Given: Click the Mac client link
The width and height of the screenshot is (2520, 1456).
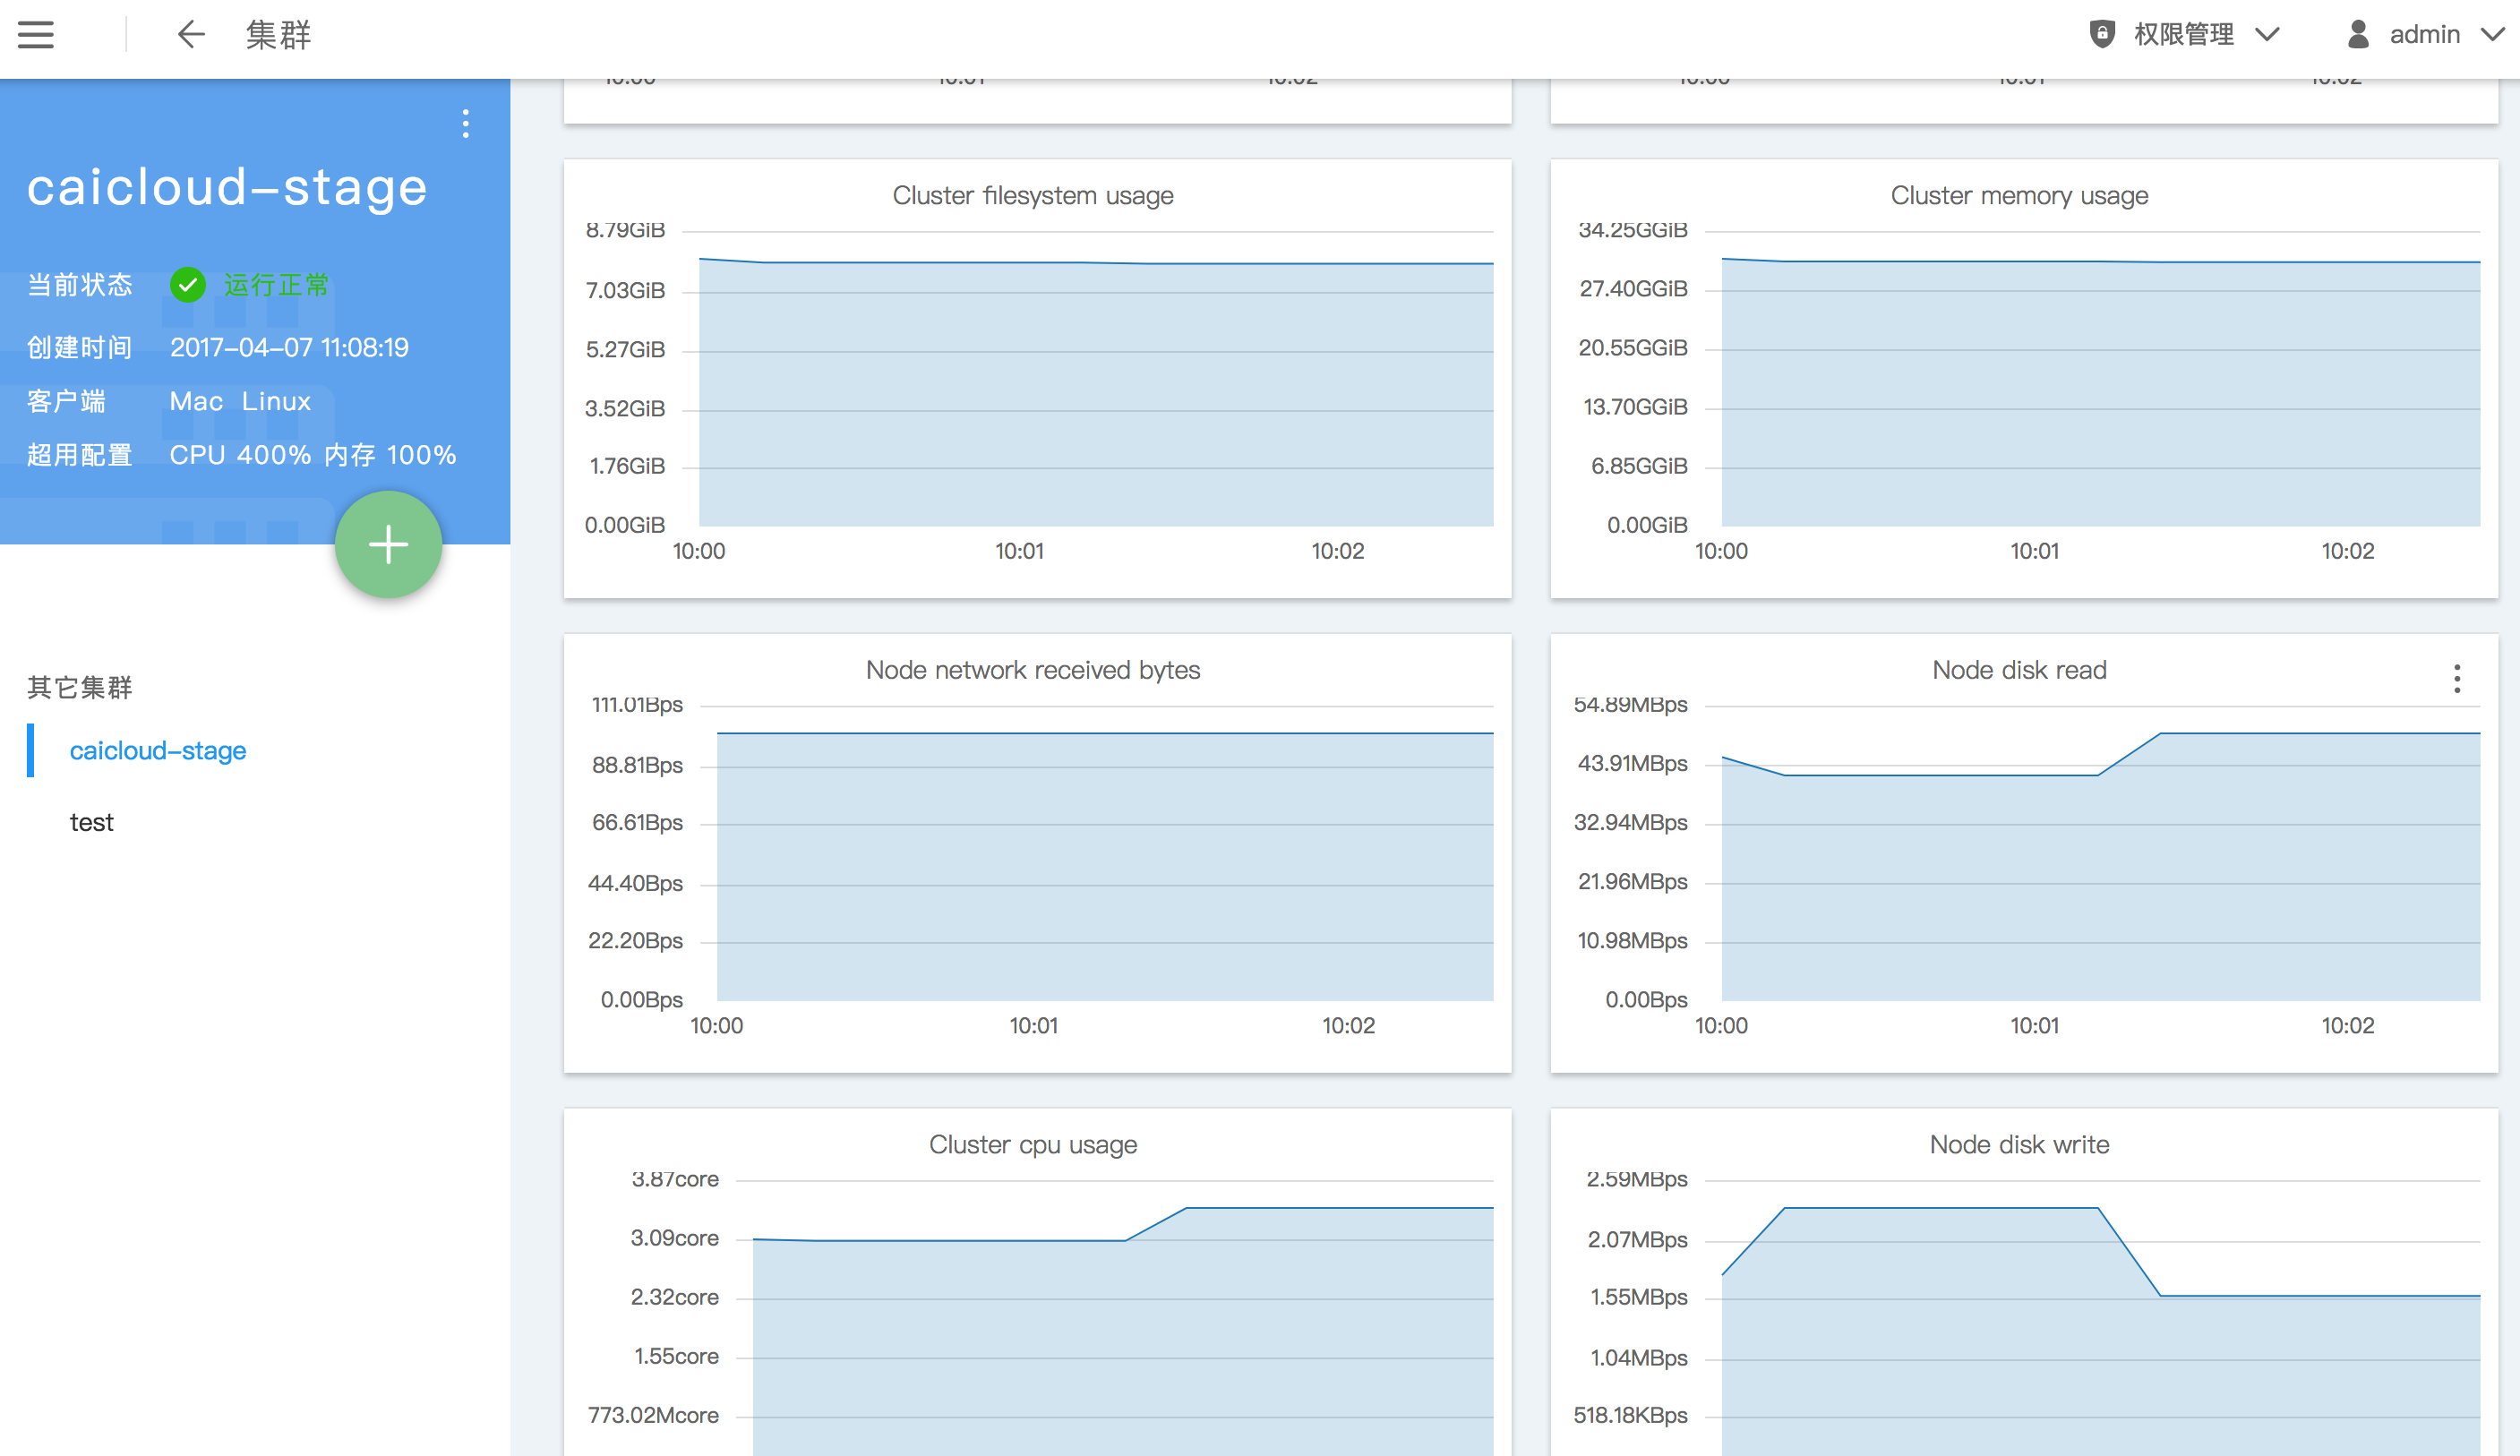Looking at the screenshot, I should (196, 401).
